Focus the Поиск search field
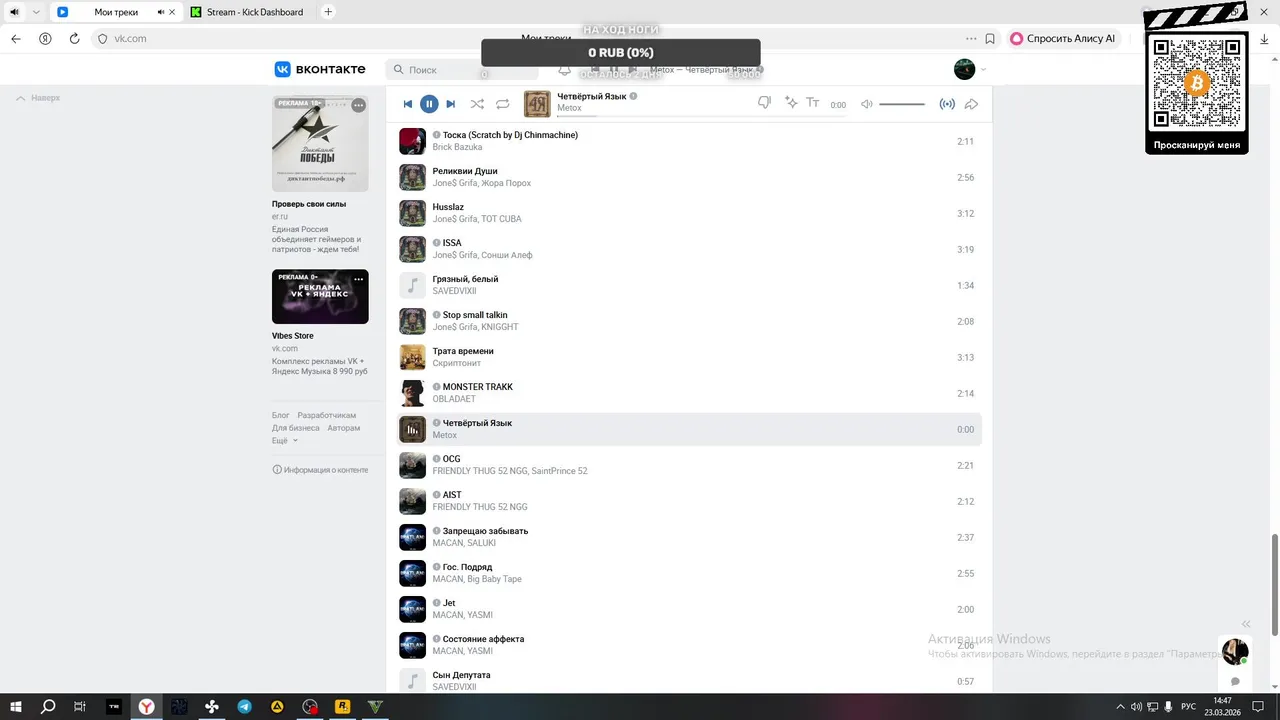The image size is (1280, 720). click(462, 70)
